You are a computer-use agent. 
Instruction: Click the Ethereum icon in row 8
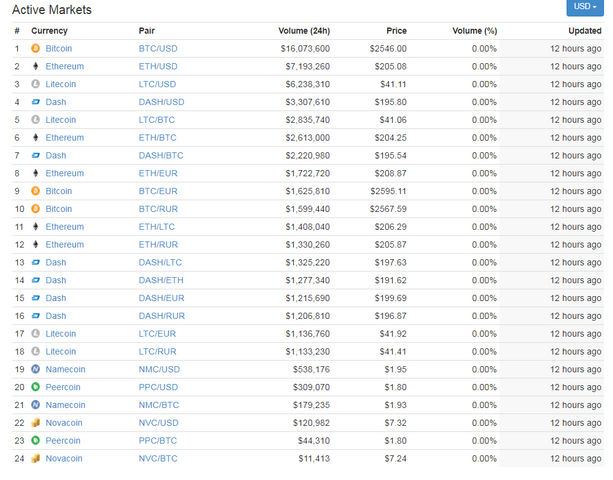[36, 173]
